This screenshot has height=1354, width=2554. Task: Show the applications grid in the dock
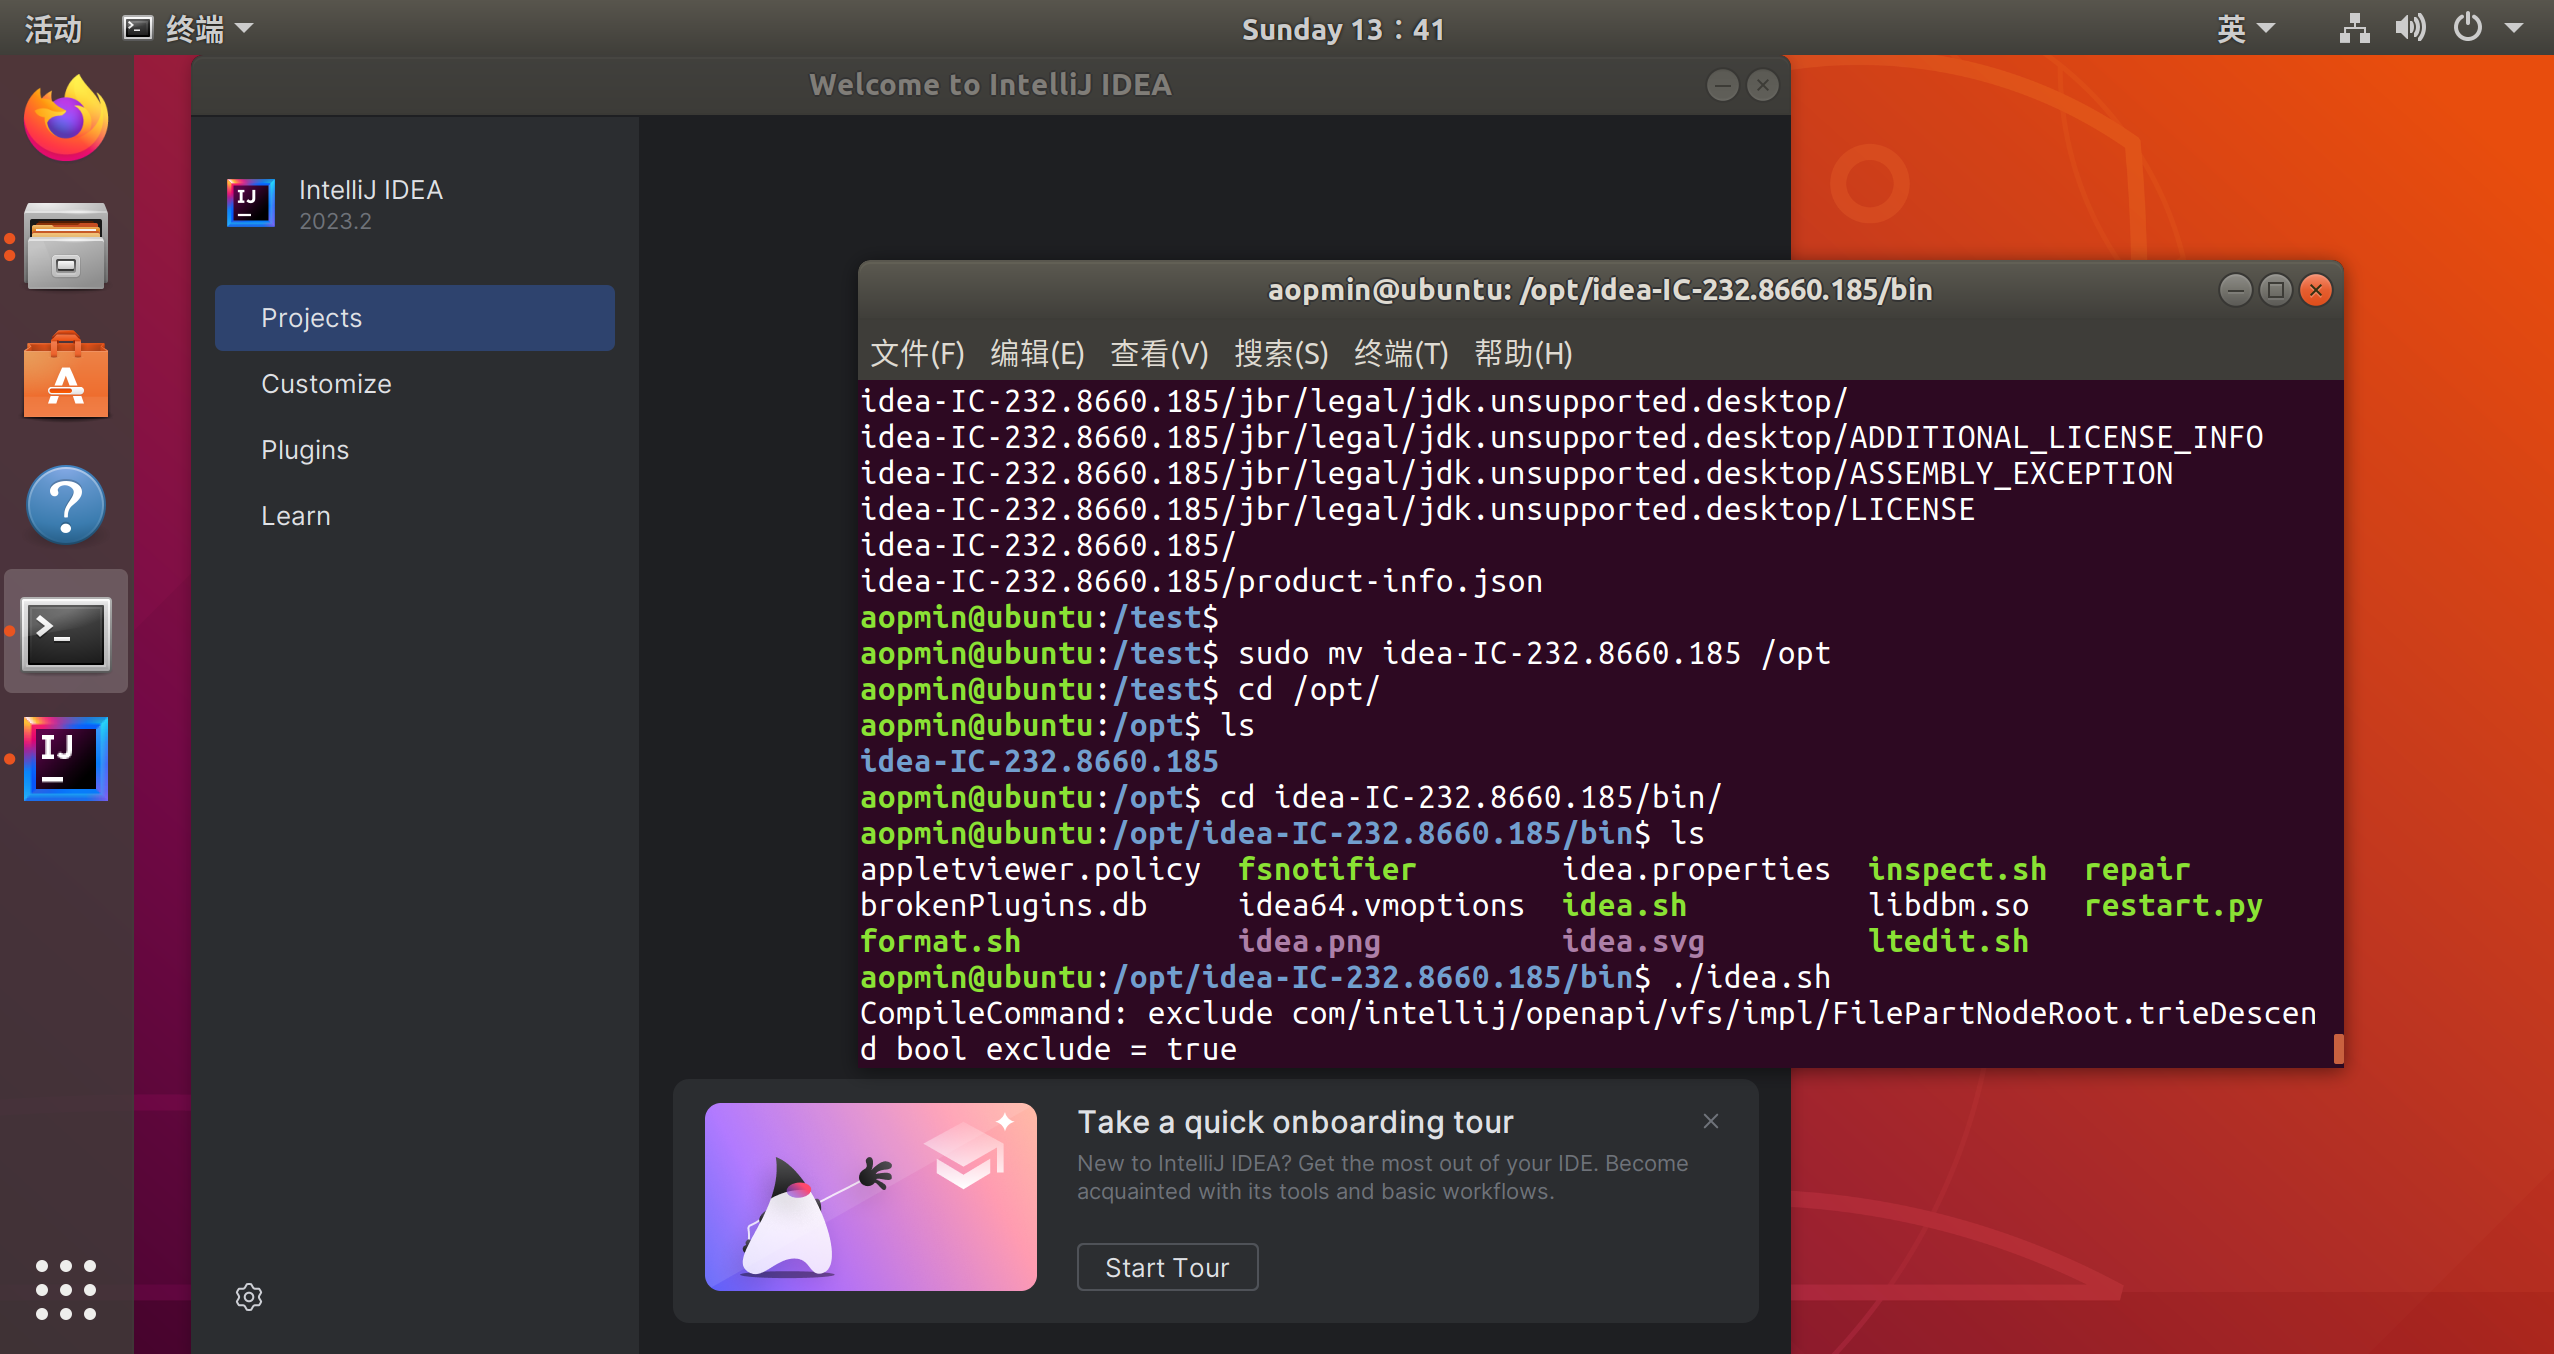pos(66,1290)
